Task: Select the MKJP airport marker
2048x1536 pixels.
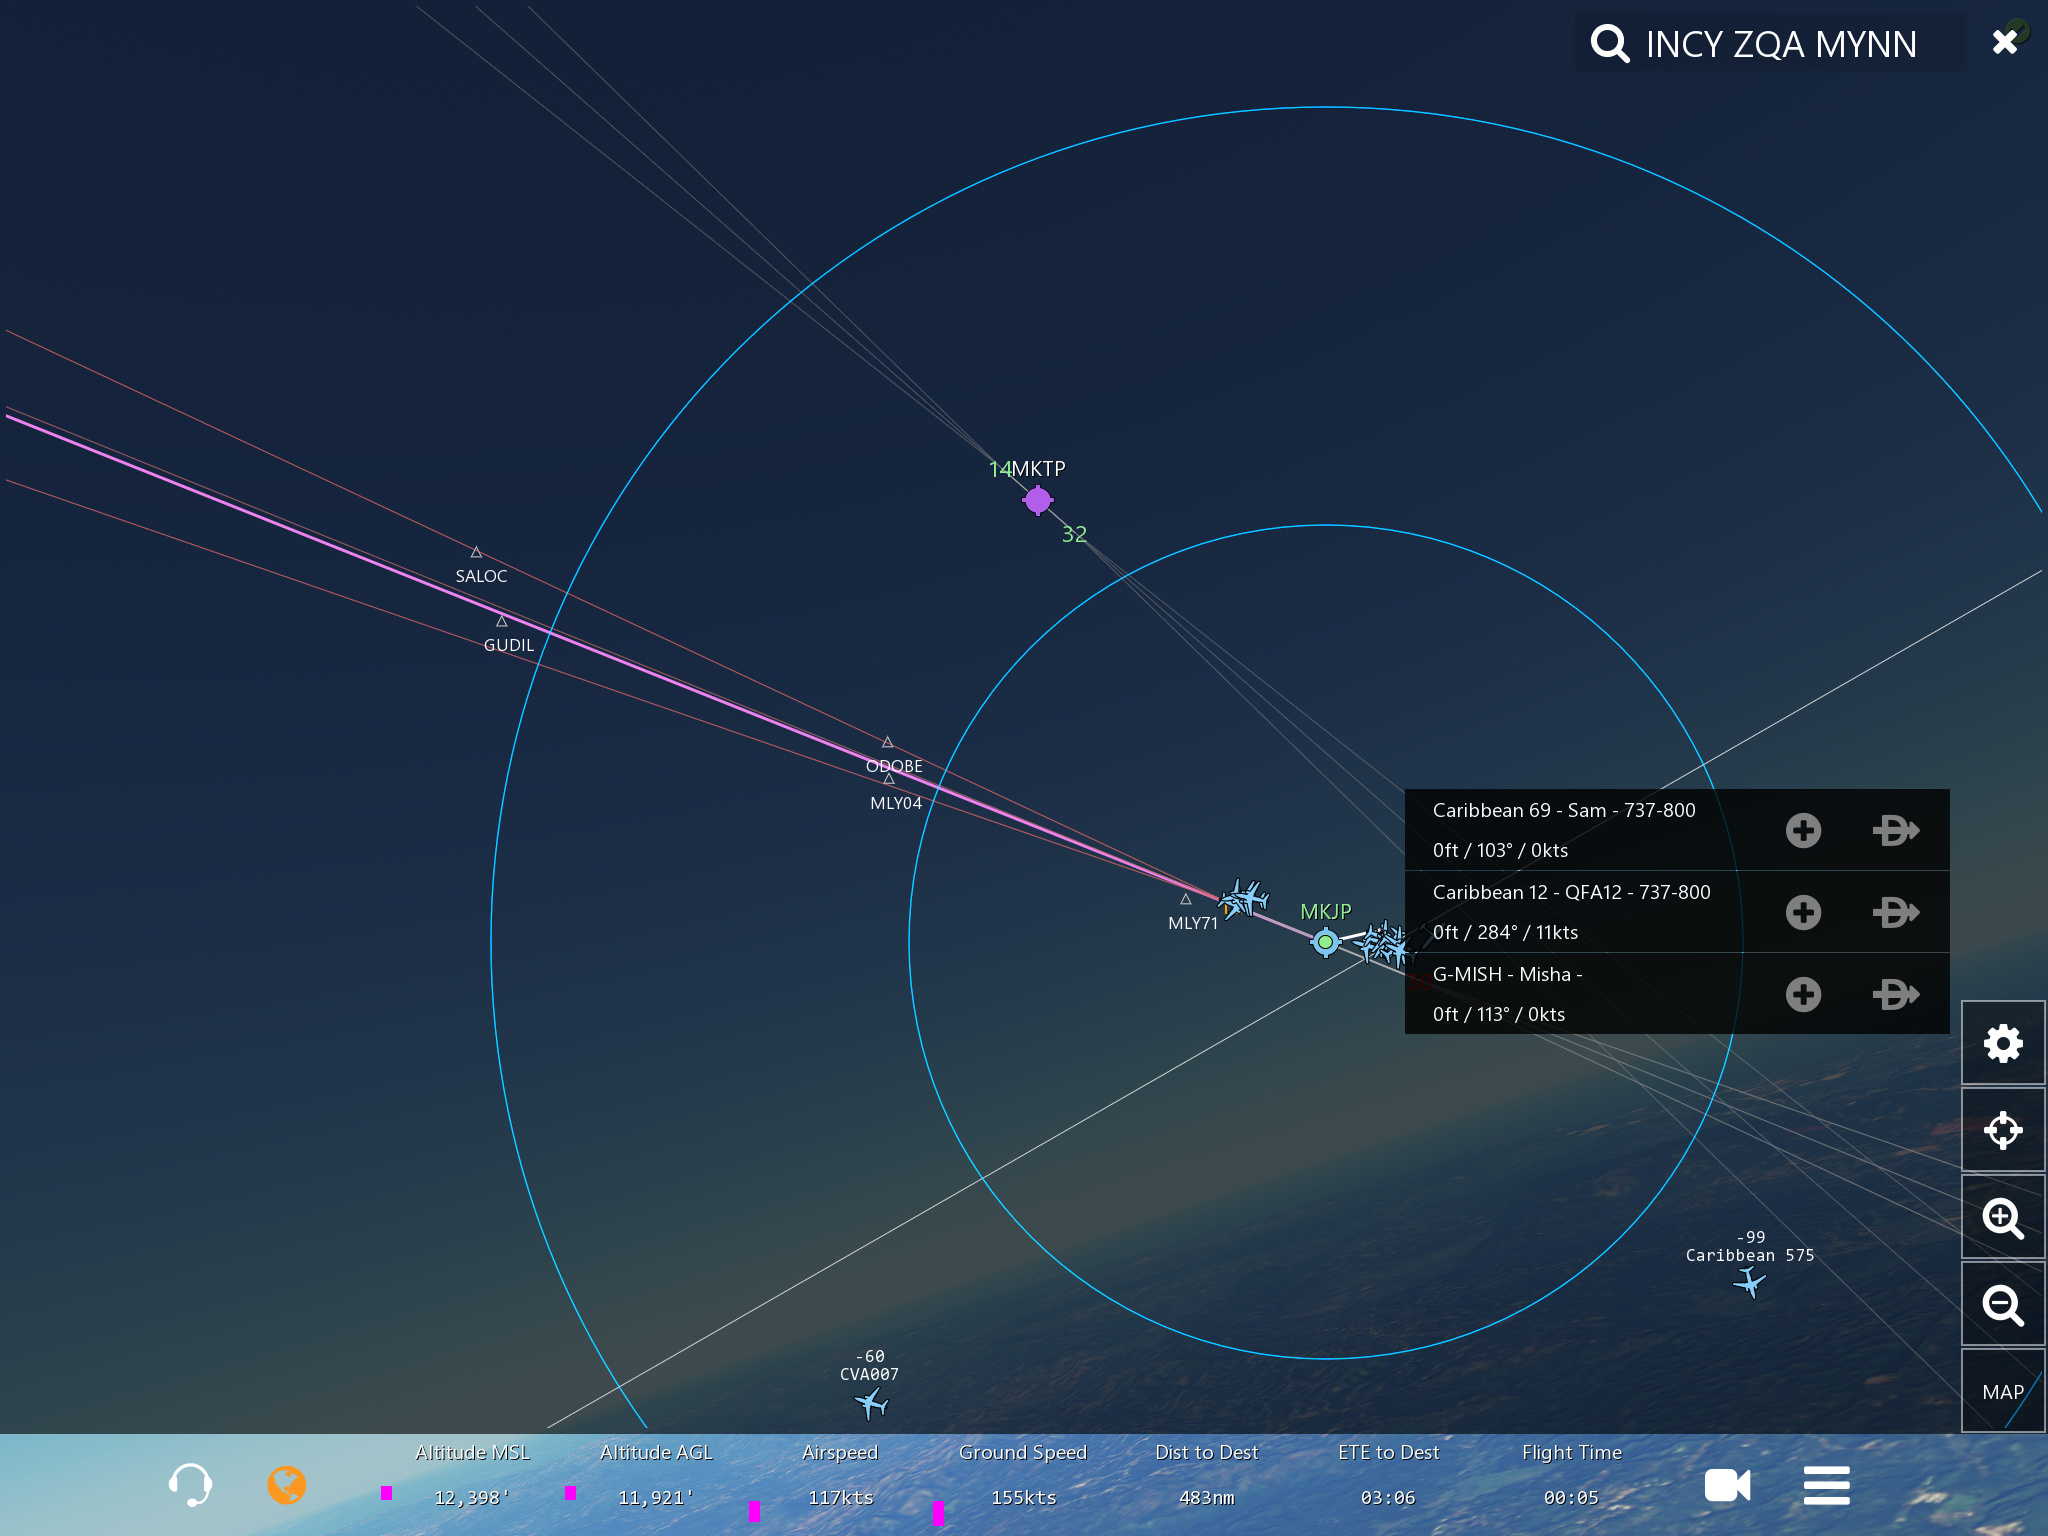Action: 1325,941
